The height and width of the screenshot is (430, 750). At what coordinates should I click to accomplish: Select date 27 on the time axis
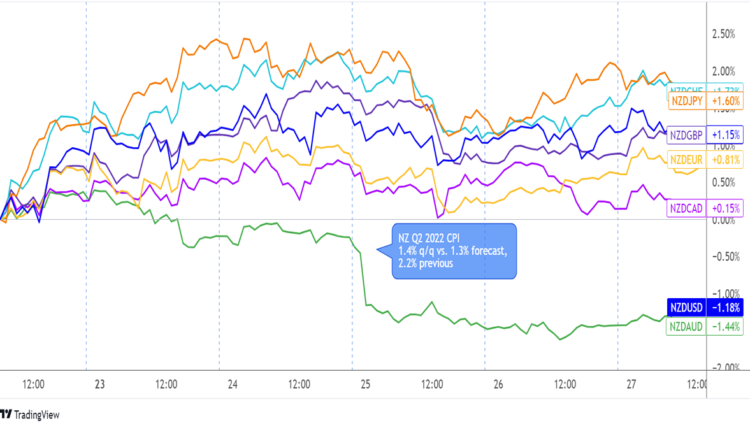pos(631,384)
